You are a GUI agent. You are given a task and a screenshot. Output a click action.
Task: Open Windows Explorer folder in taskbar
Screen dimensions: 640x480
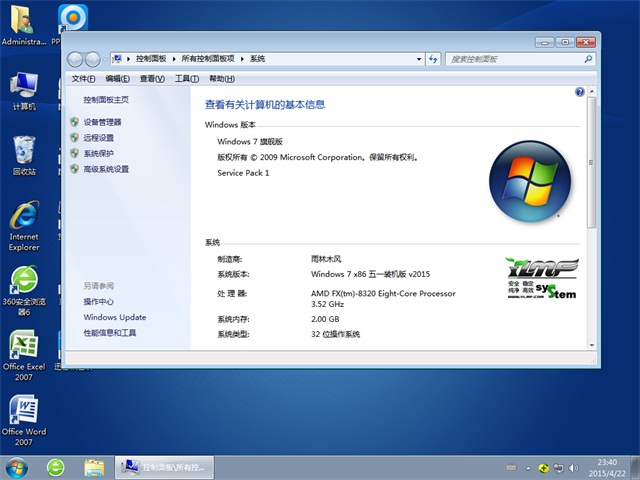pos(94,466)
